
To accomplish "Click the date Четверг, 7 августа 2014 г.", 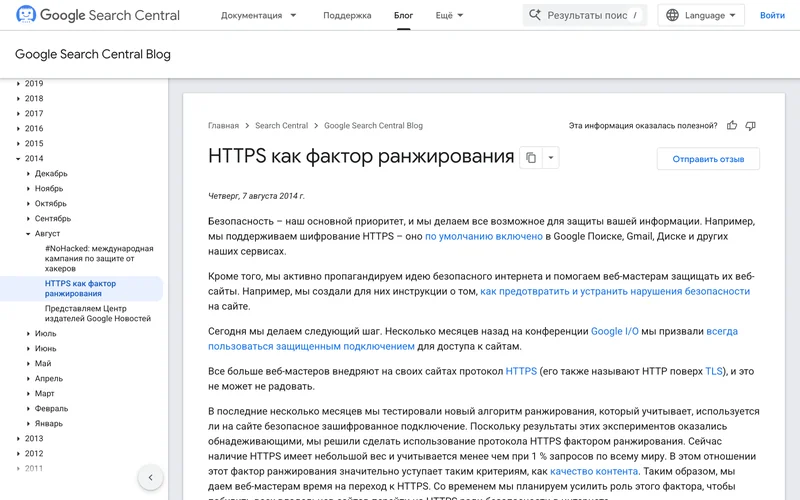I will pos(256,196).
